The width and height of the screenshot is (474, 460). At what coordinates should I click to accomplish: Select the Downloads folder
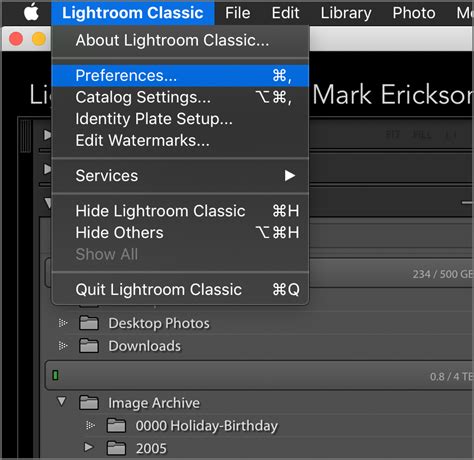(145, 346)
